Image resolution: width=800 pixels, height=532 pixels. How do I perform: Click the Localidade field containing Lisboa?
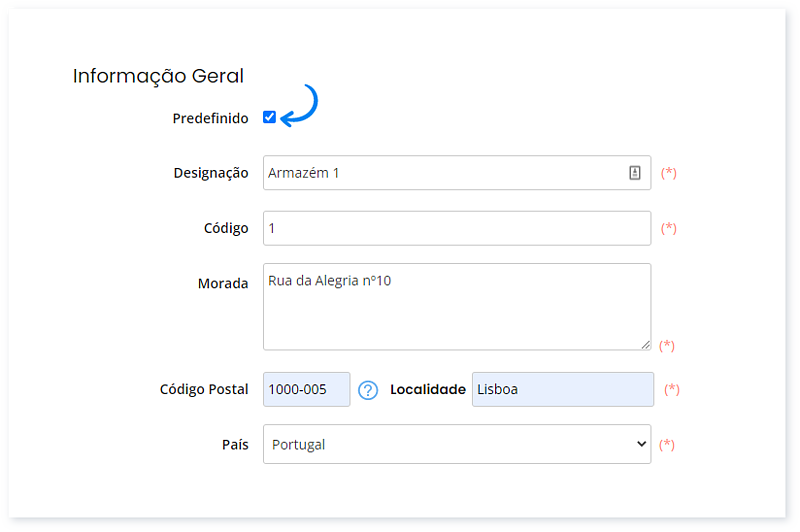point(563,389)
